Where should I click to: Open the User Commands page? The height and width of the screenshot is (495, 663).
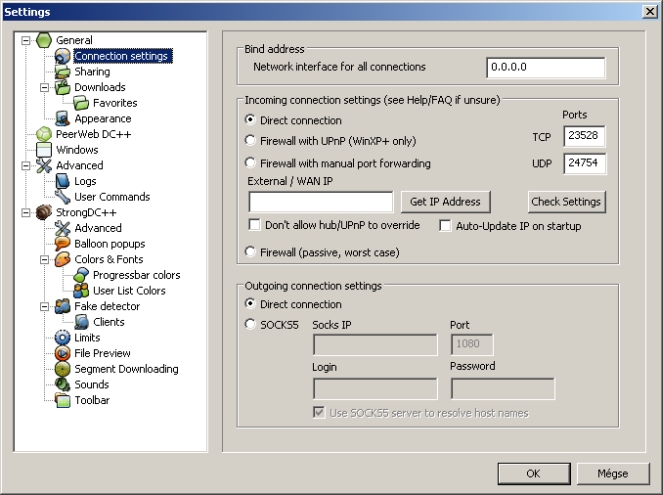[111, 197]
